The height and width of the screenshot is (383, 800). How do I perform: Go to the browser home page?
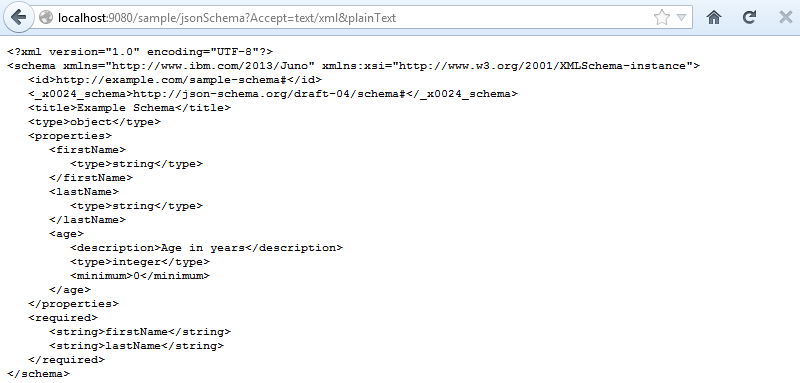click(714, 17)
